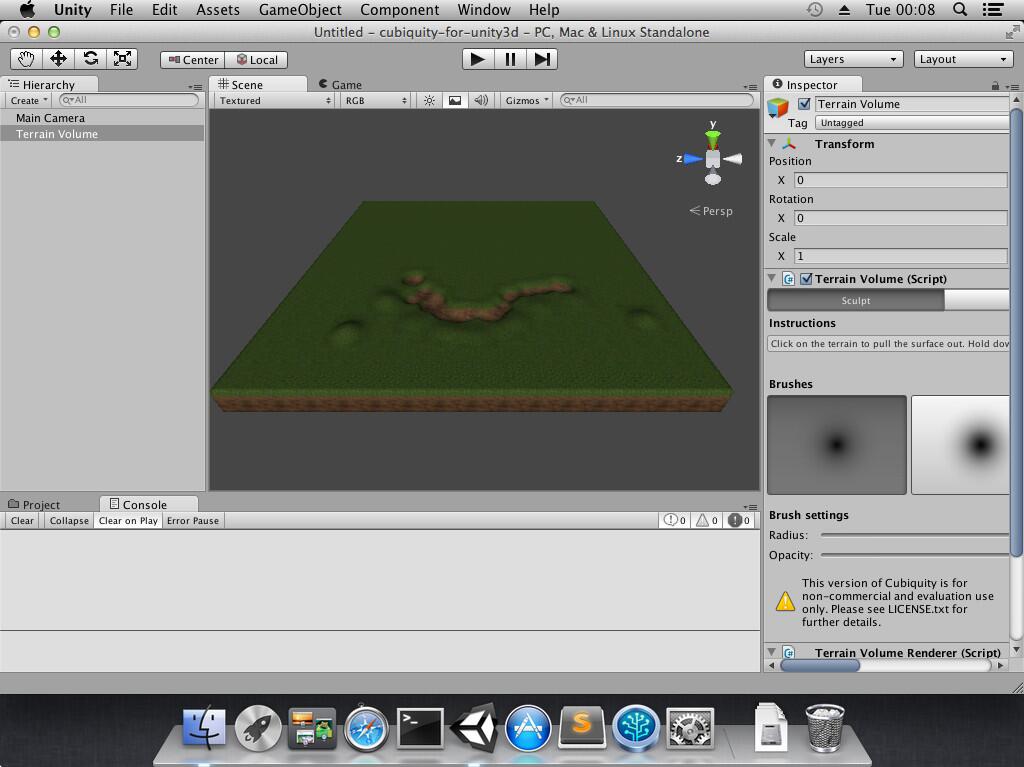This screenshot has width=1024, height=767.
Task: Open the Layers dropdown
Action: 853,59
